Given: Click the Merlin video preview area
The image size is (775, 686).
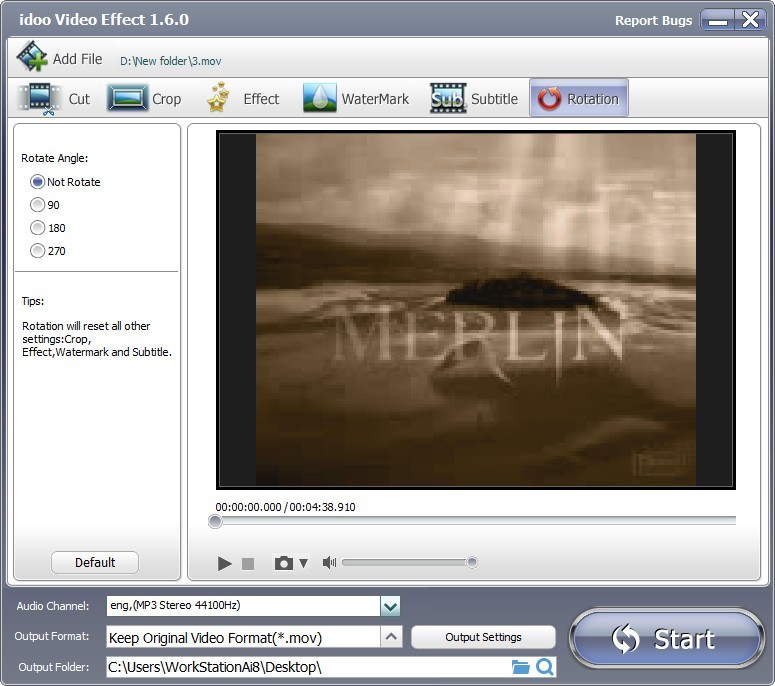Looking at the screenshot, I should [x=475, y=310].
